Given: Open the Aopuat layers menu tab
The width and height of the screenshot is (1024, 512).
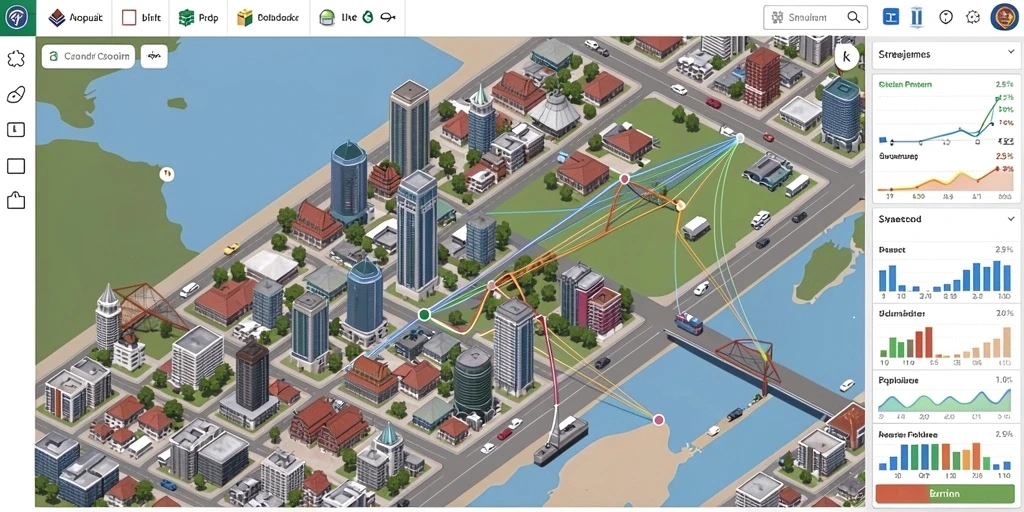Looking at the screenshot, I should tap(76, 18).
